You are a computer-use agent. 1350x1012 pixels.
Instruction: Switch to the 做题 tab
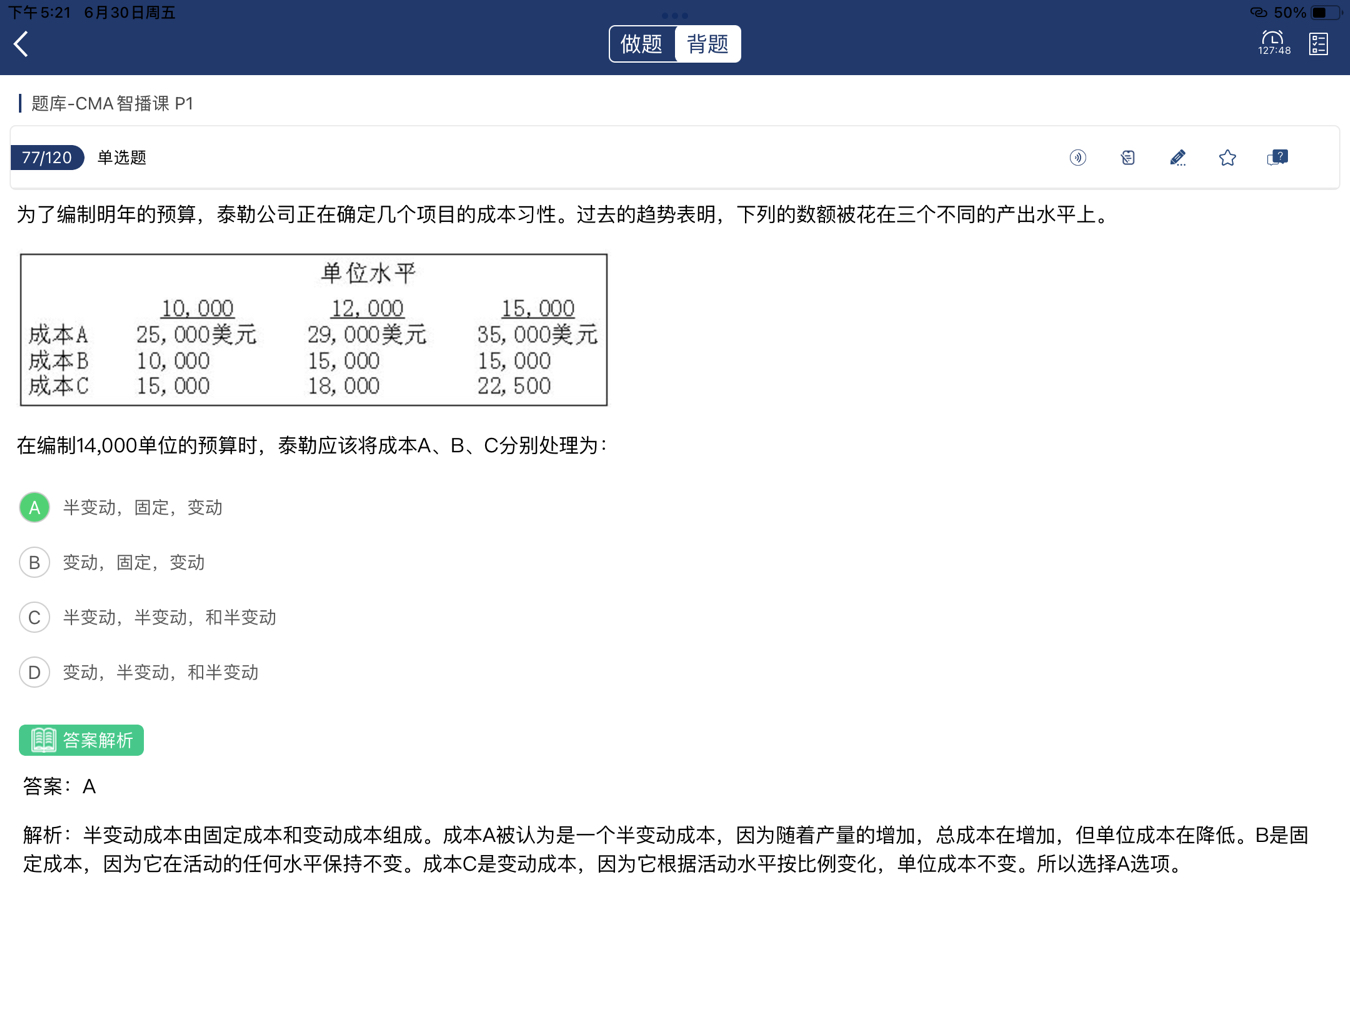642,44
